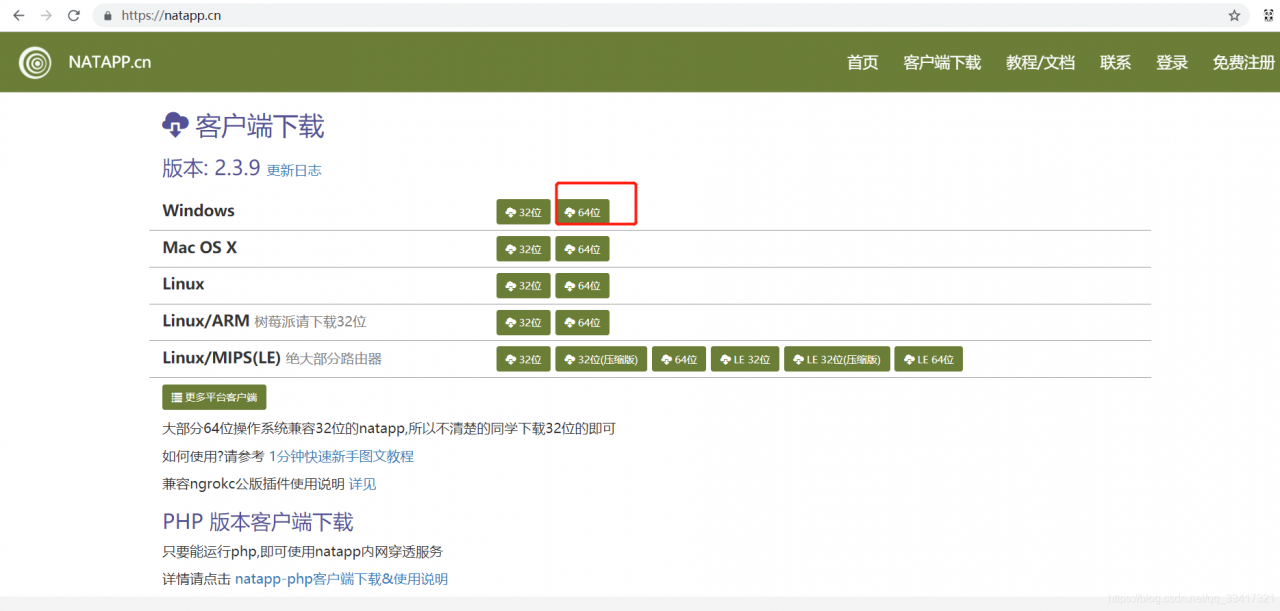
Task: Click the browser back arrow
Action: 18,16
